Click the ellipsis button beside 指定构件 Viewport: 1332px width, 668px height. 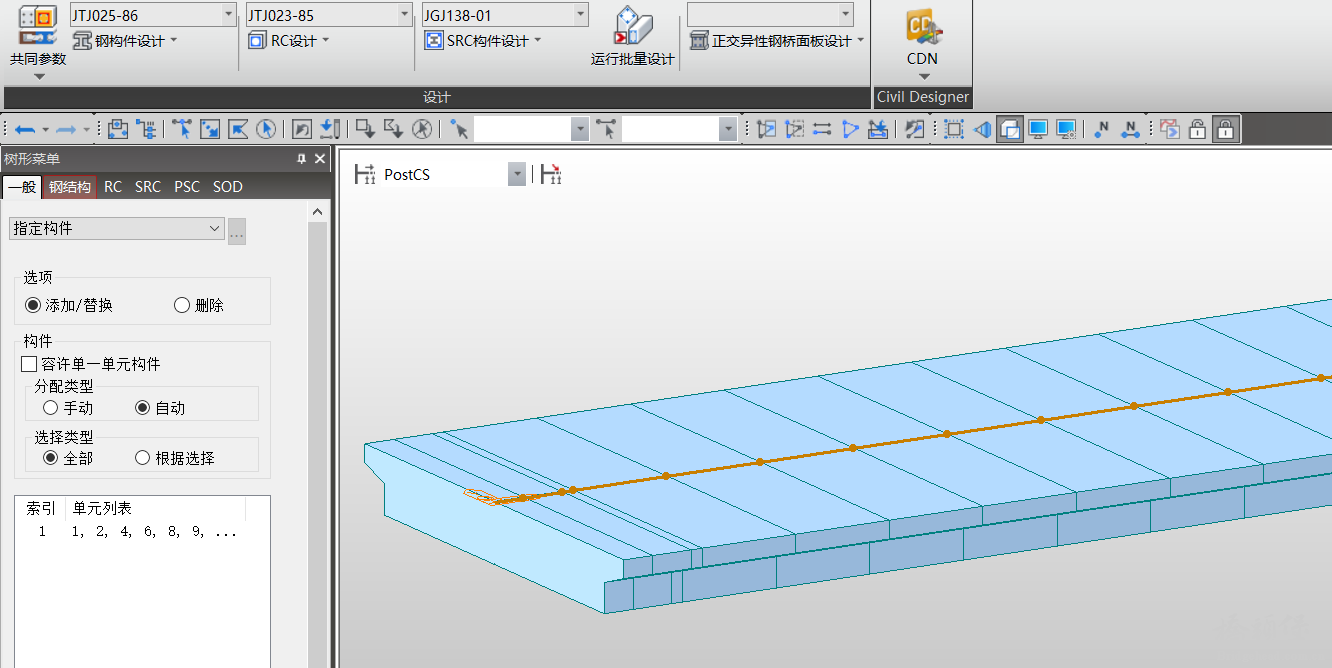coord(237,231)
